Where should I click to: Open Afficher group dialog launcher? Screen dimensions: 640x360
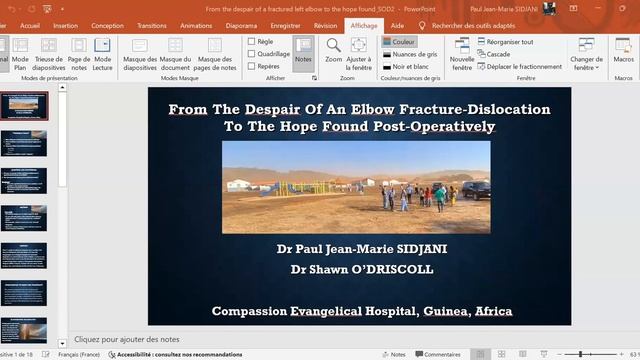[x=314, y=78]
